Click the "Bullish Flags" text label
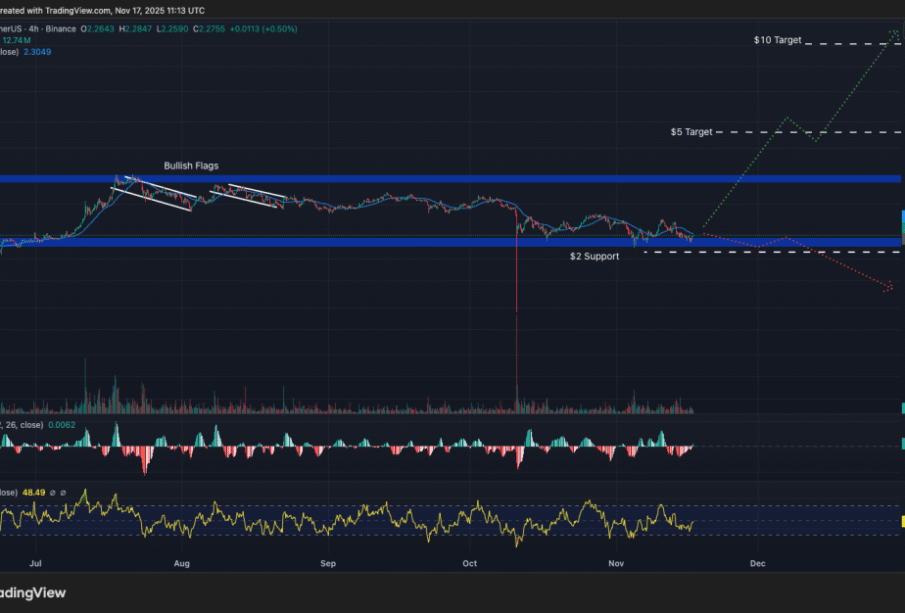This screenshot has width=905, height=613. (x=191, y=165)
